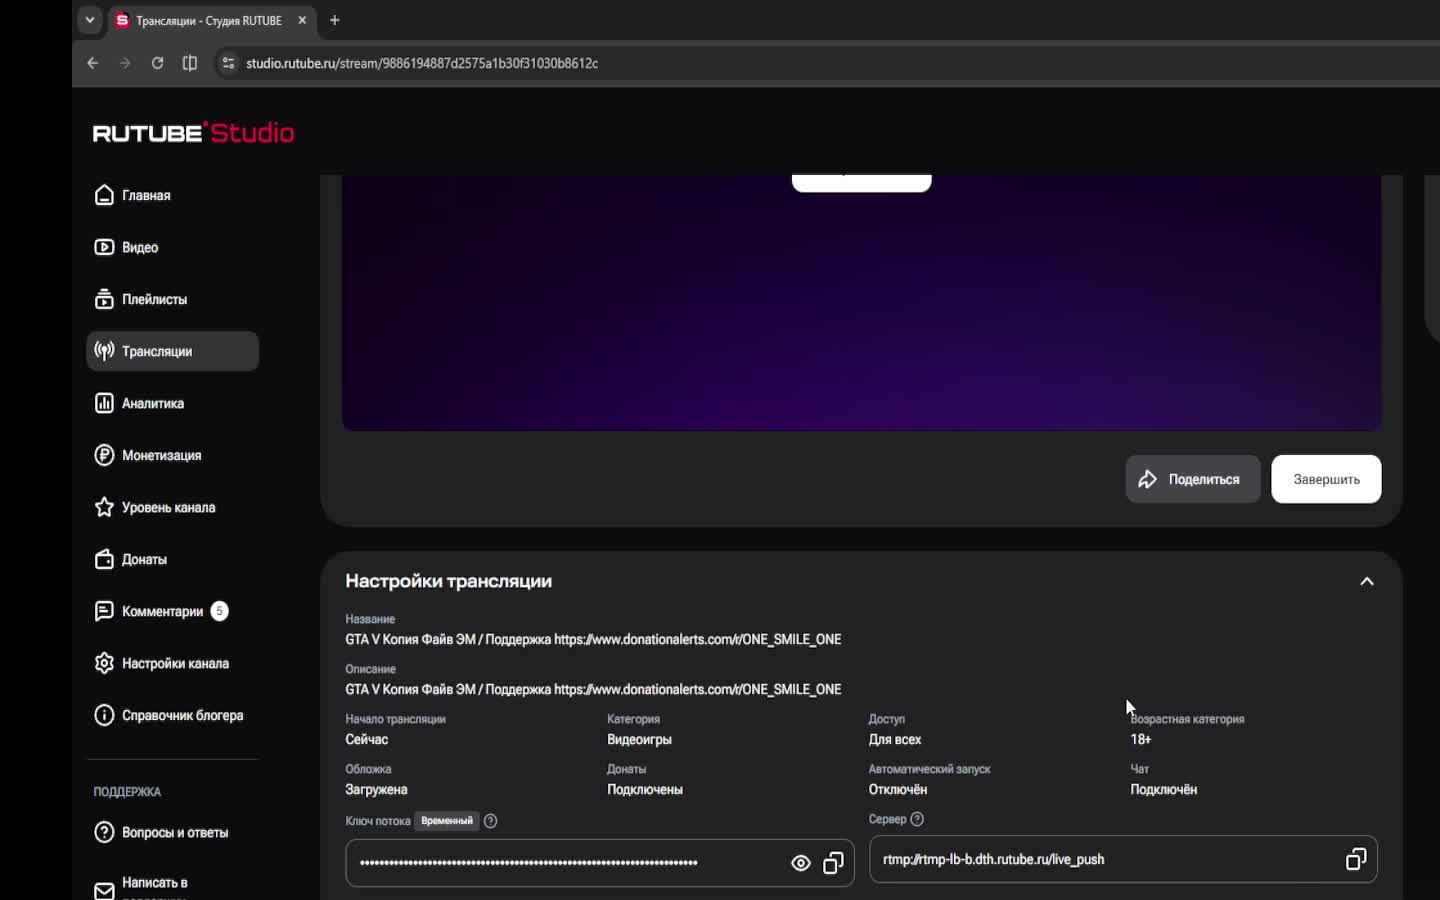Open a new browser tab

click(335, 20)
